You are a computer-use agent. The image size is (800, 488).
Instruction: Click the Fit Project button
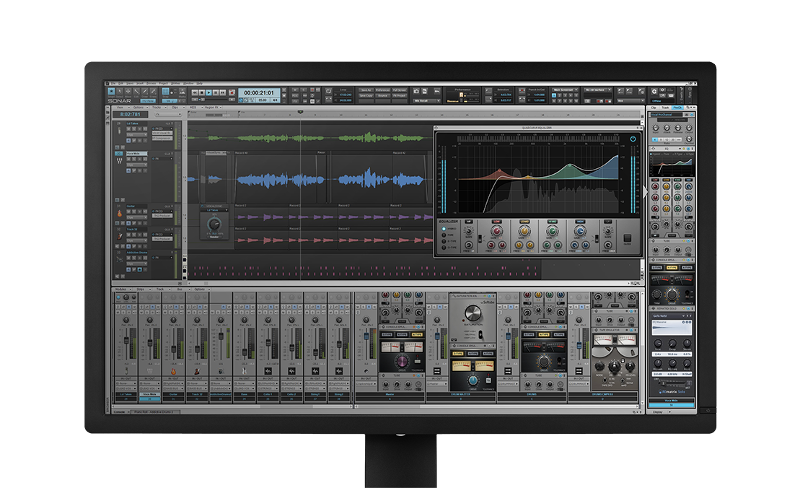coord(399,95)
